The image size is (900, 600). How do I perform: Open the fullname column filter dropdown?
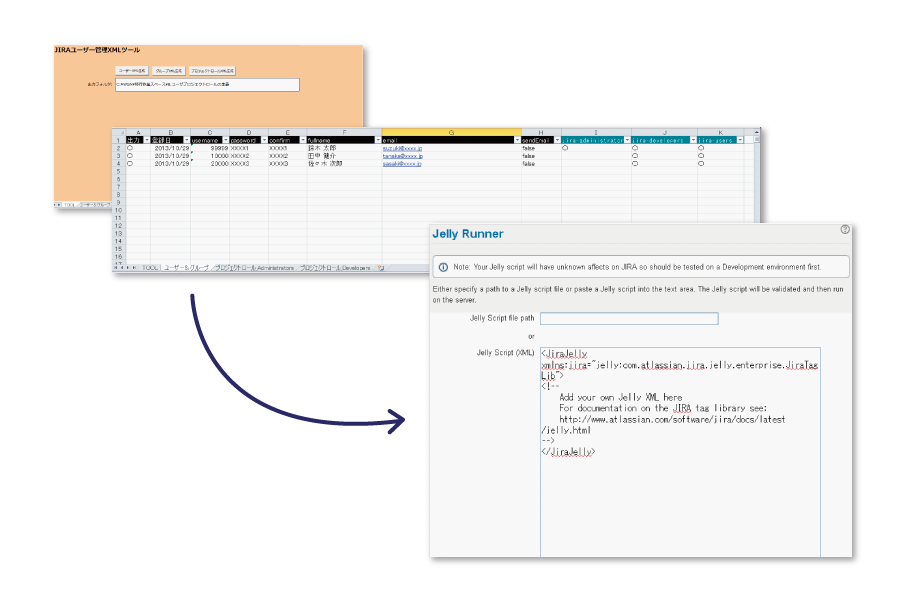point(376,141)
